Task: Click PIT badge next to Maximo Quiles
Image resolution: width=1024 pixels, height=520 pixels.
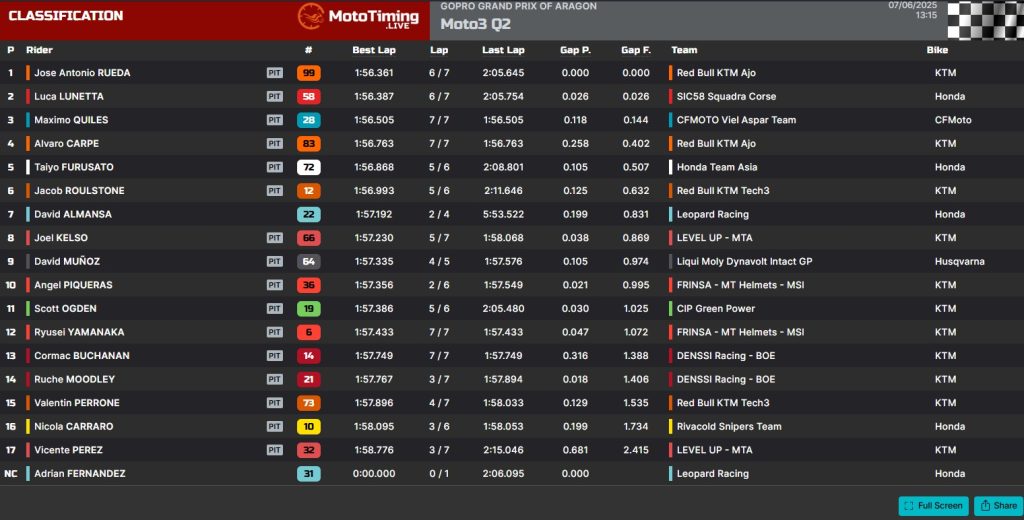Action: click(x=274, y=120)
